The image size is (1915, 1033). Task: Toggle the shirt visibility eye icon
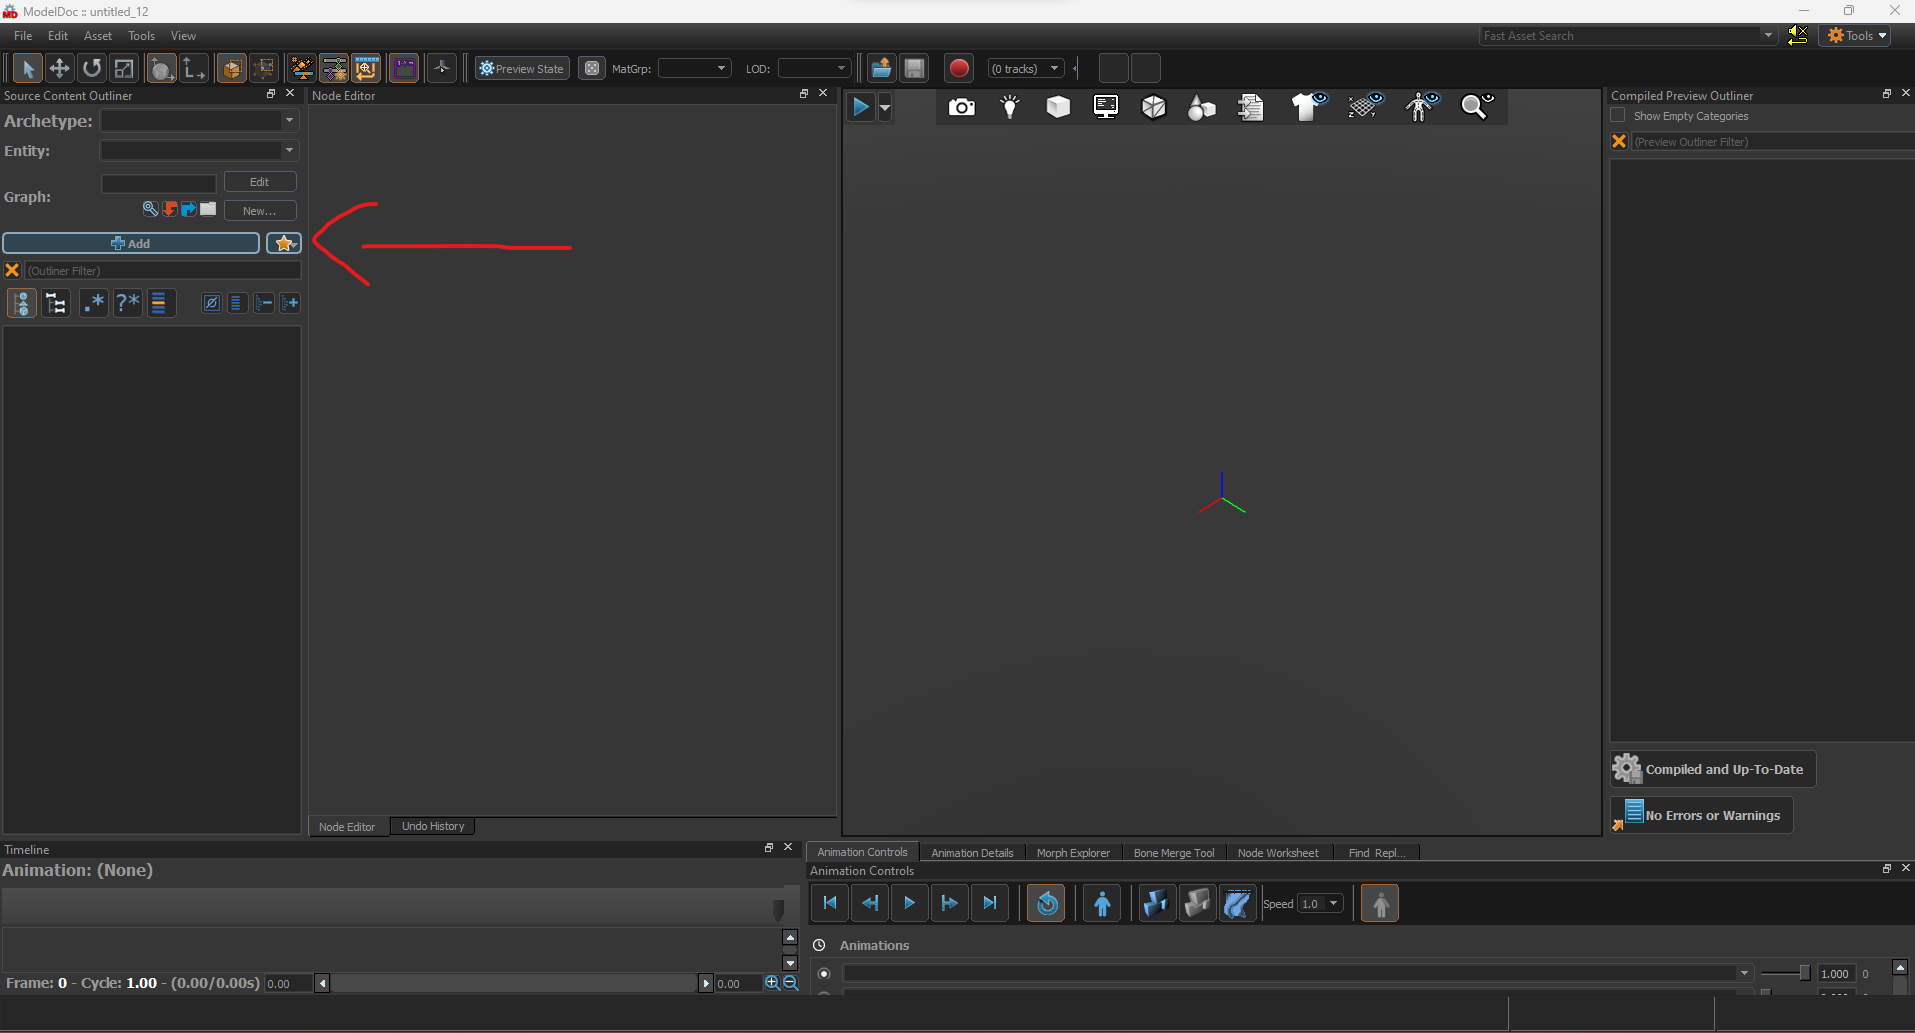point(1309,107)
